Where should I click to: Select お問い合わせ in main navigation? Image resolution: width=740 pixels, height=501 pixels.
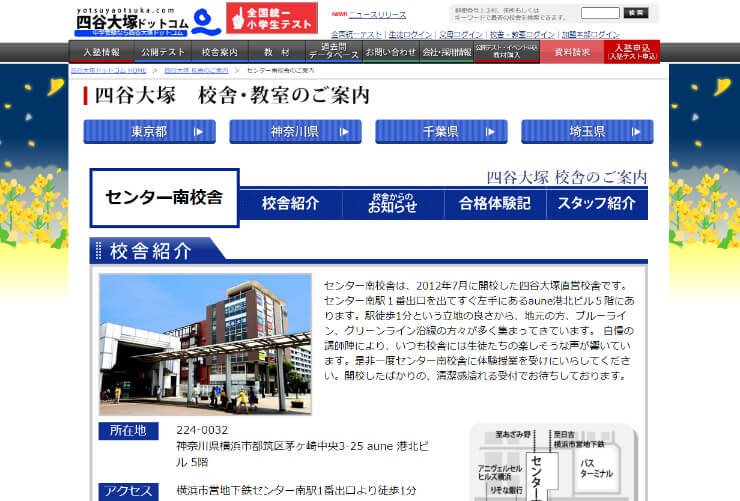click(391, 52)
